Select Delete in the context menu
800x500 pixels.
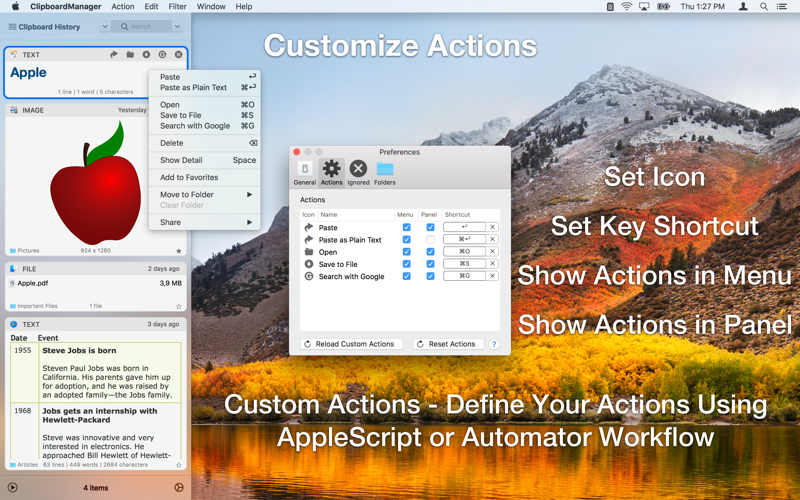pyautogui.click(x=205, y=143)
